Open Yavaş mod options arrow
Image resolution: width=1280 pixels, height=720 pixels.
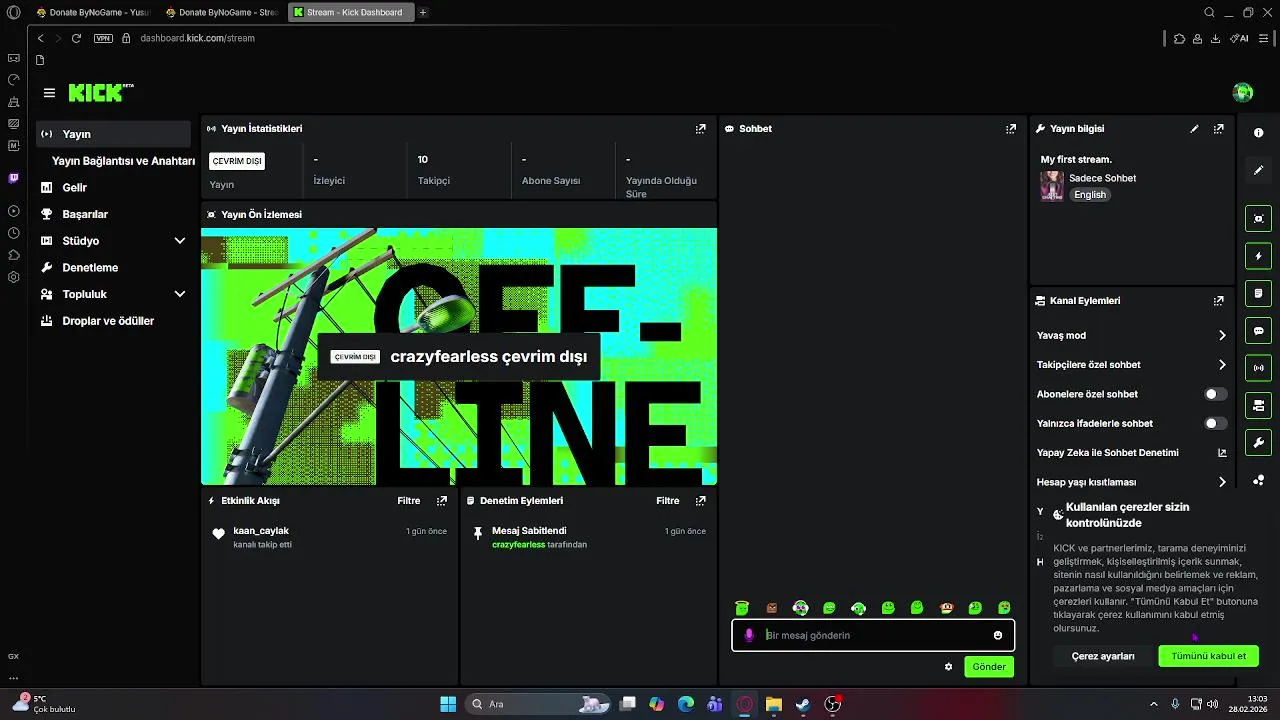(x=1222, y=336)
